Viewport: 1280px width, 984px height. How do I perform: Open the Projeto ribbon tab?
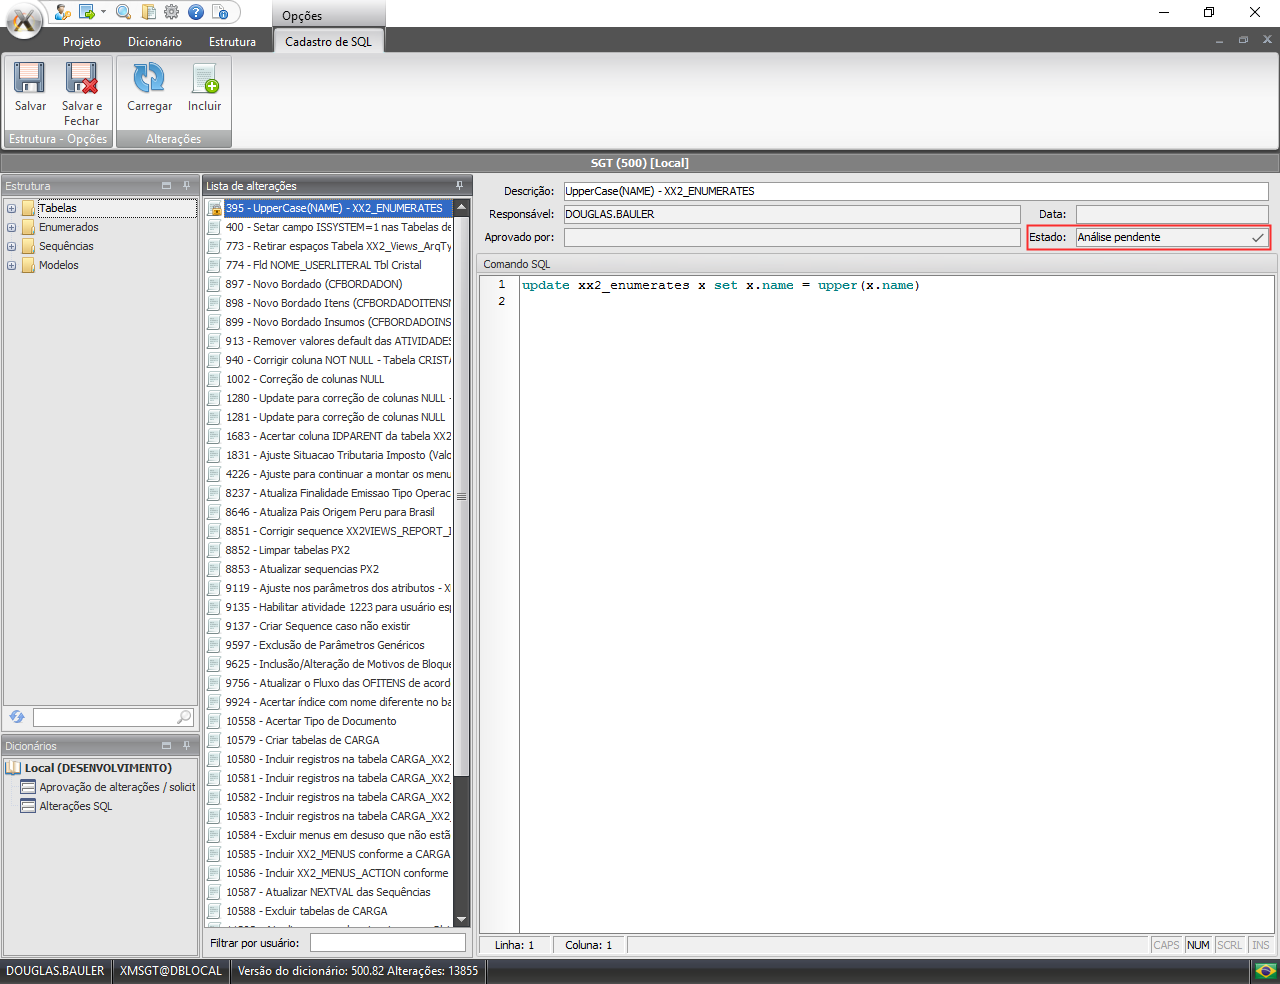82,42
